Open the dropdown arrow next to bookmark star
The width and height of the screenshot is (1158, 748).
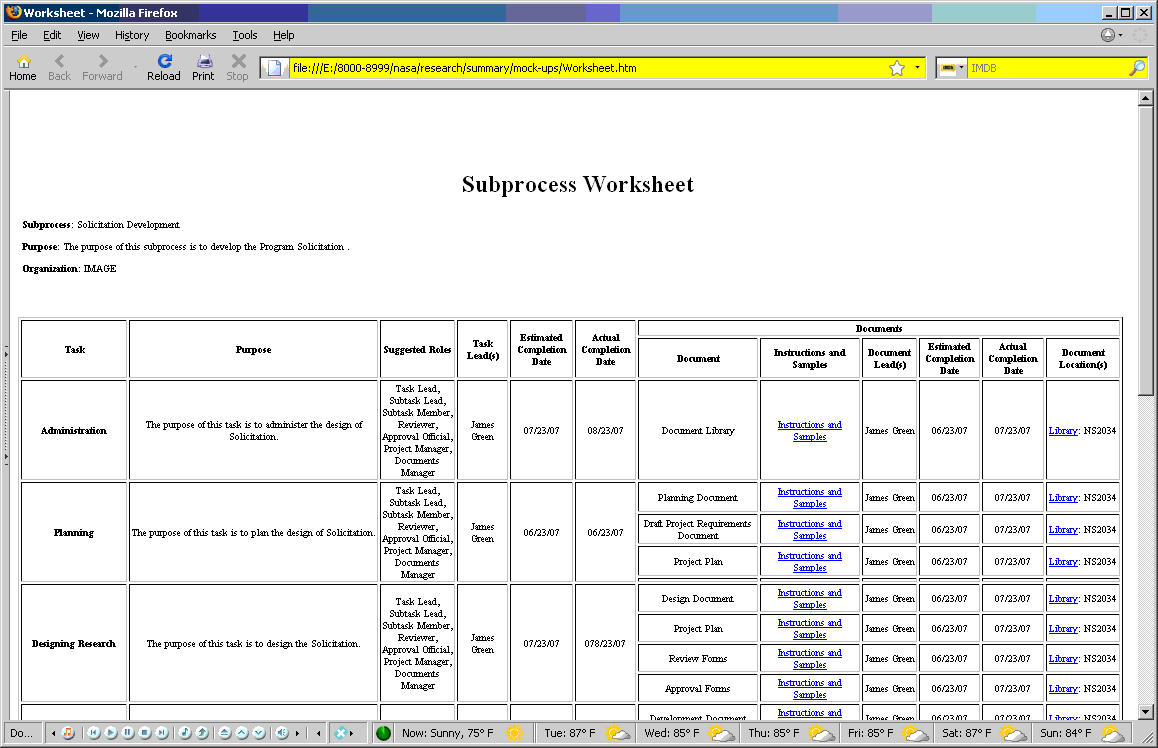tap(917, 67)
